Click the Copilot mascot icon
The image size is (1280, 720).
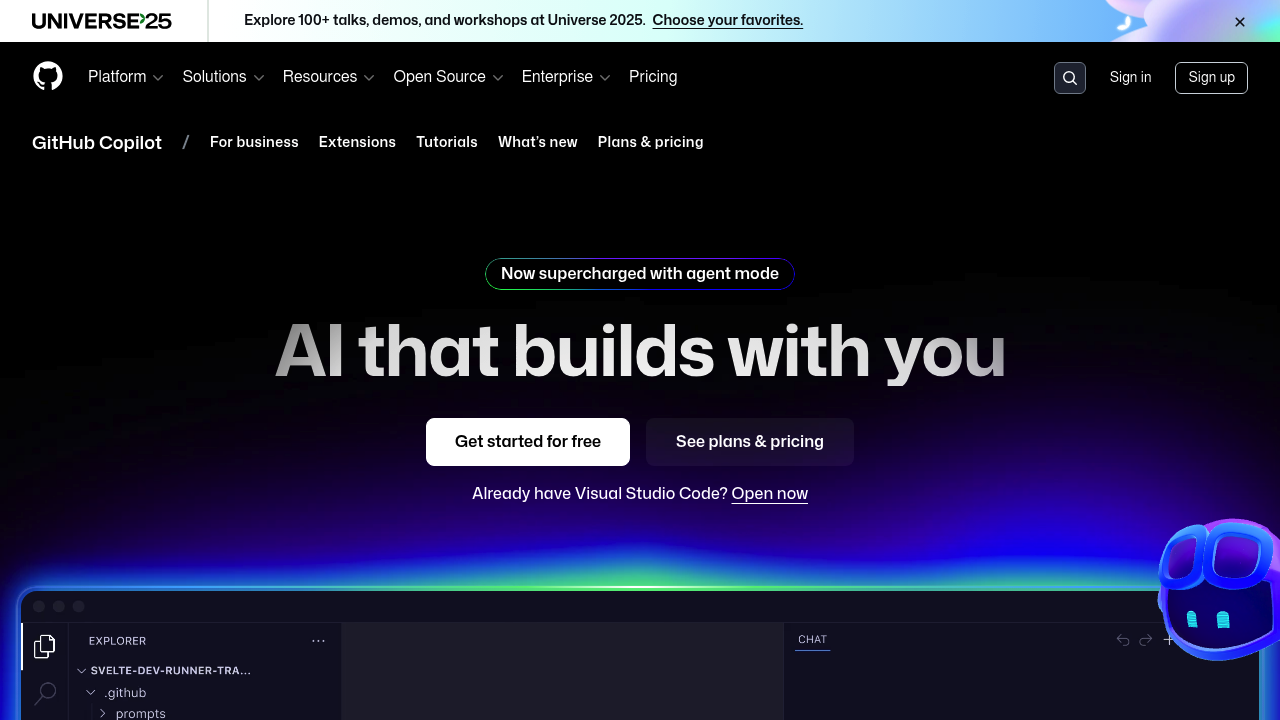pyautogui.click(x=1218, y=590)
